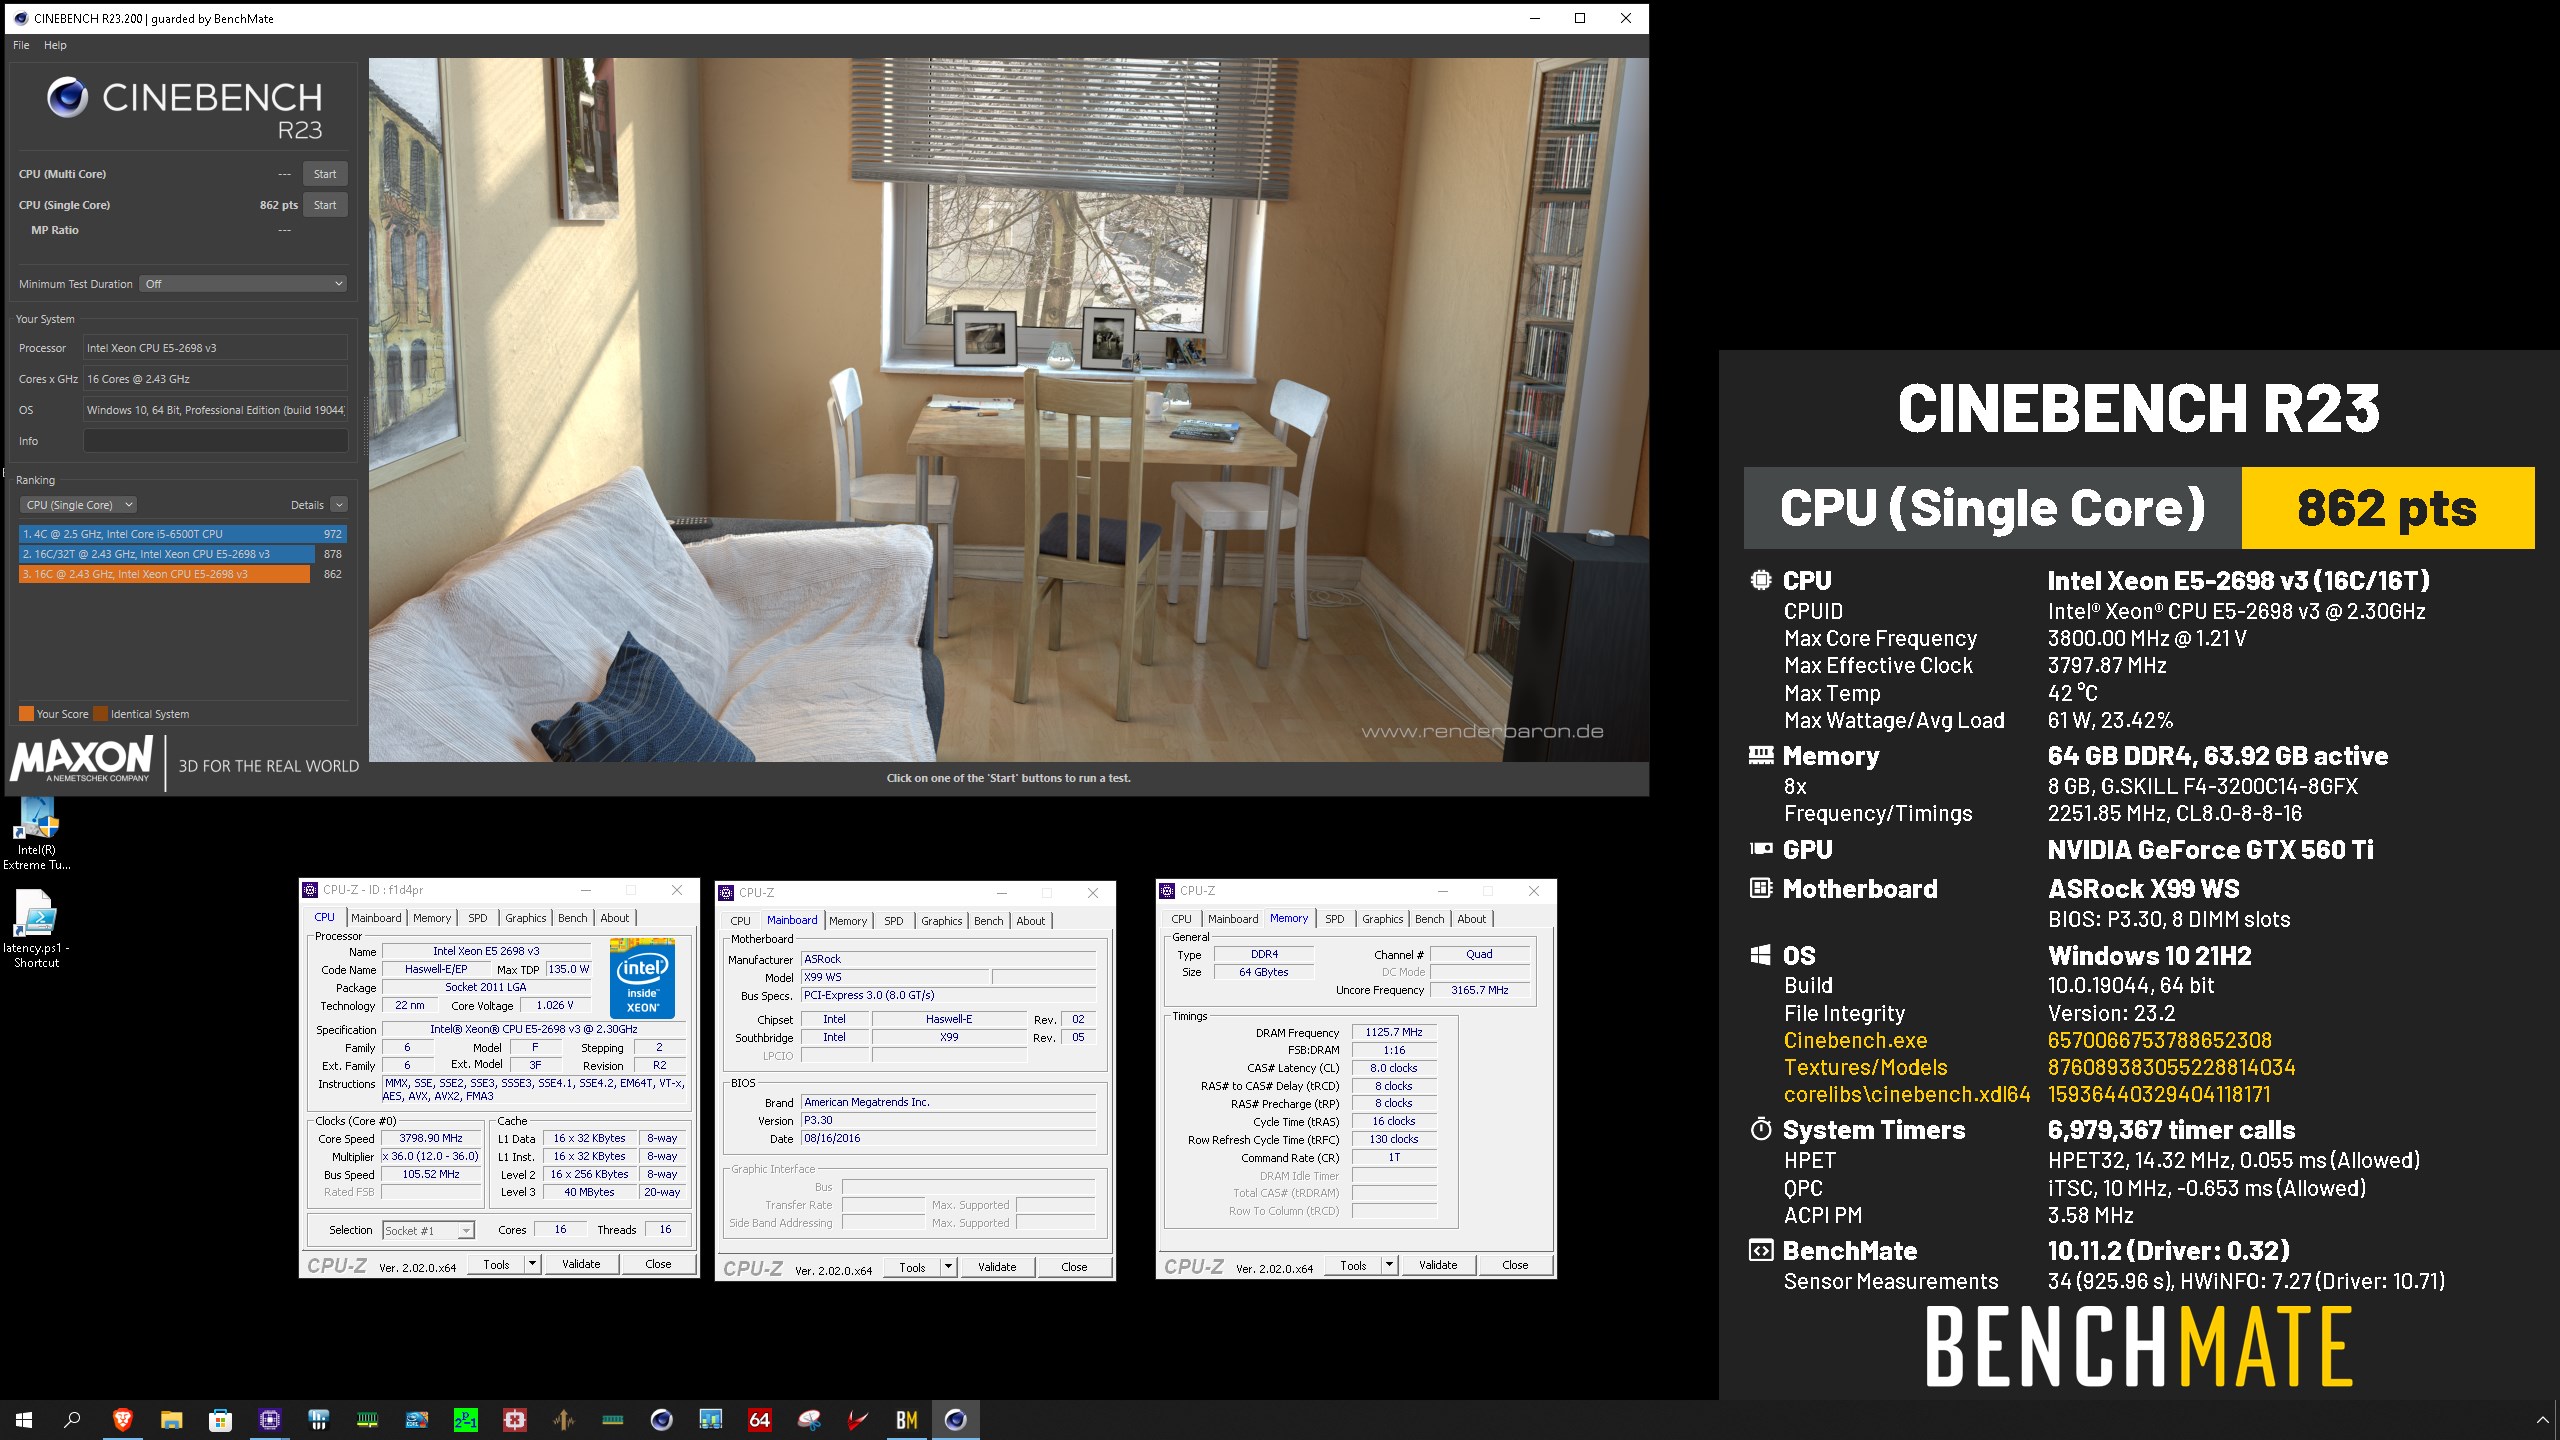The width and height of the screenshot is (2560, 1440).
Task: Open Graphics tab in CPU-Z Memory window
Action: (1382, 919)
